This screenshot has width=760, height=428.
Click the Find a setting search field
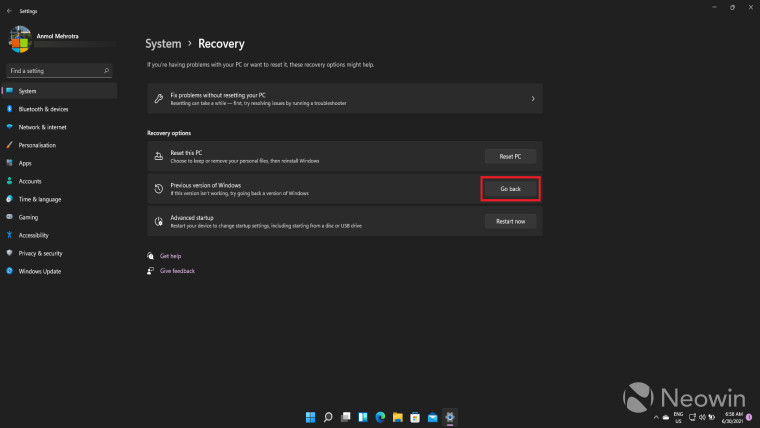pyautogui.click(x=59, y=71)
